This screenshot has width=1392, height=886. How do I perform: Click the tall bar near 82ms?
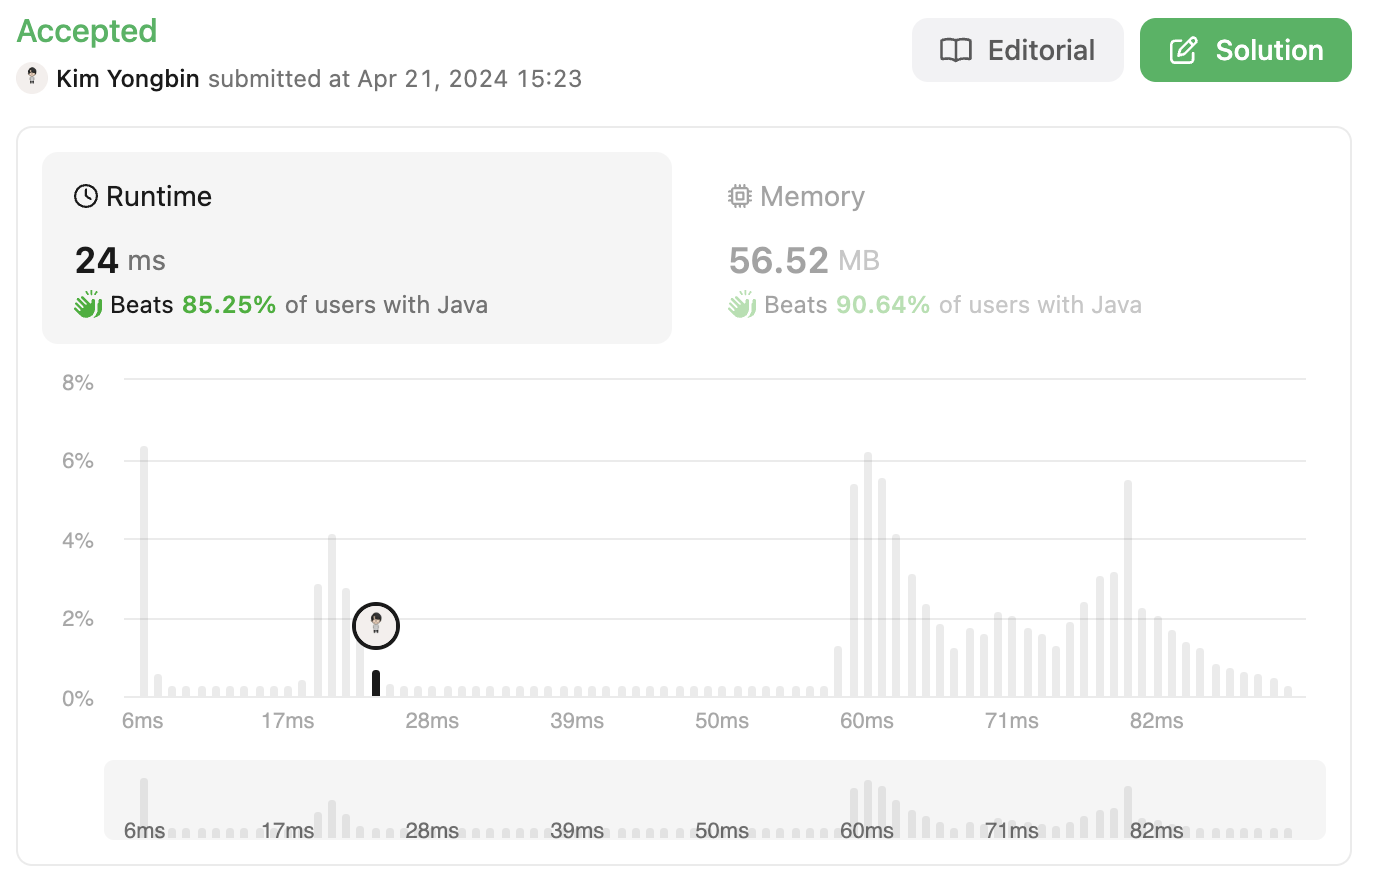click(x=1128, y=588)
